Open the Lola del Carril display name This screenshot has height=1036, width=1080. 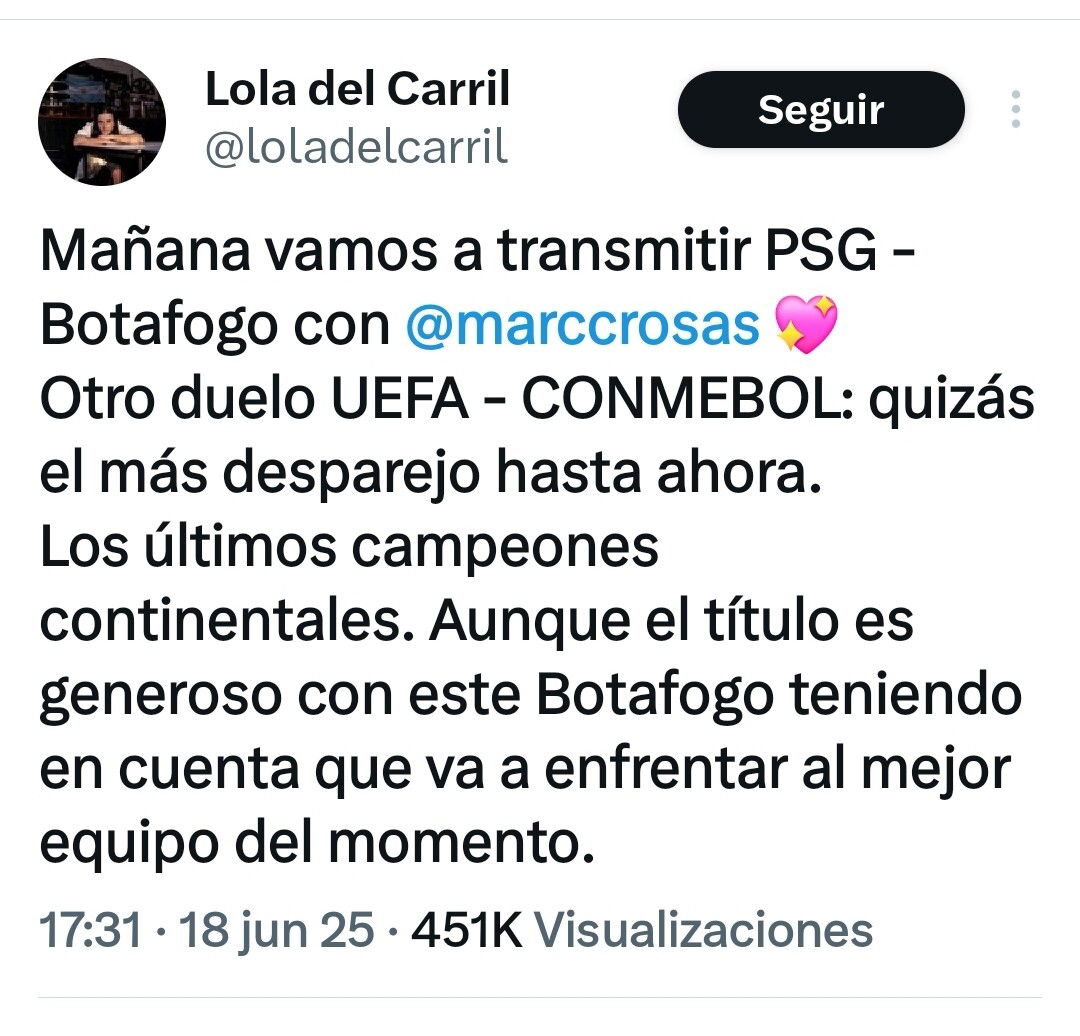pyautogui.click(x=357, y=90)
